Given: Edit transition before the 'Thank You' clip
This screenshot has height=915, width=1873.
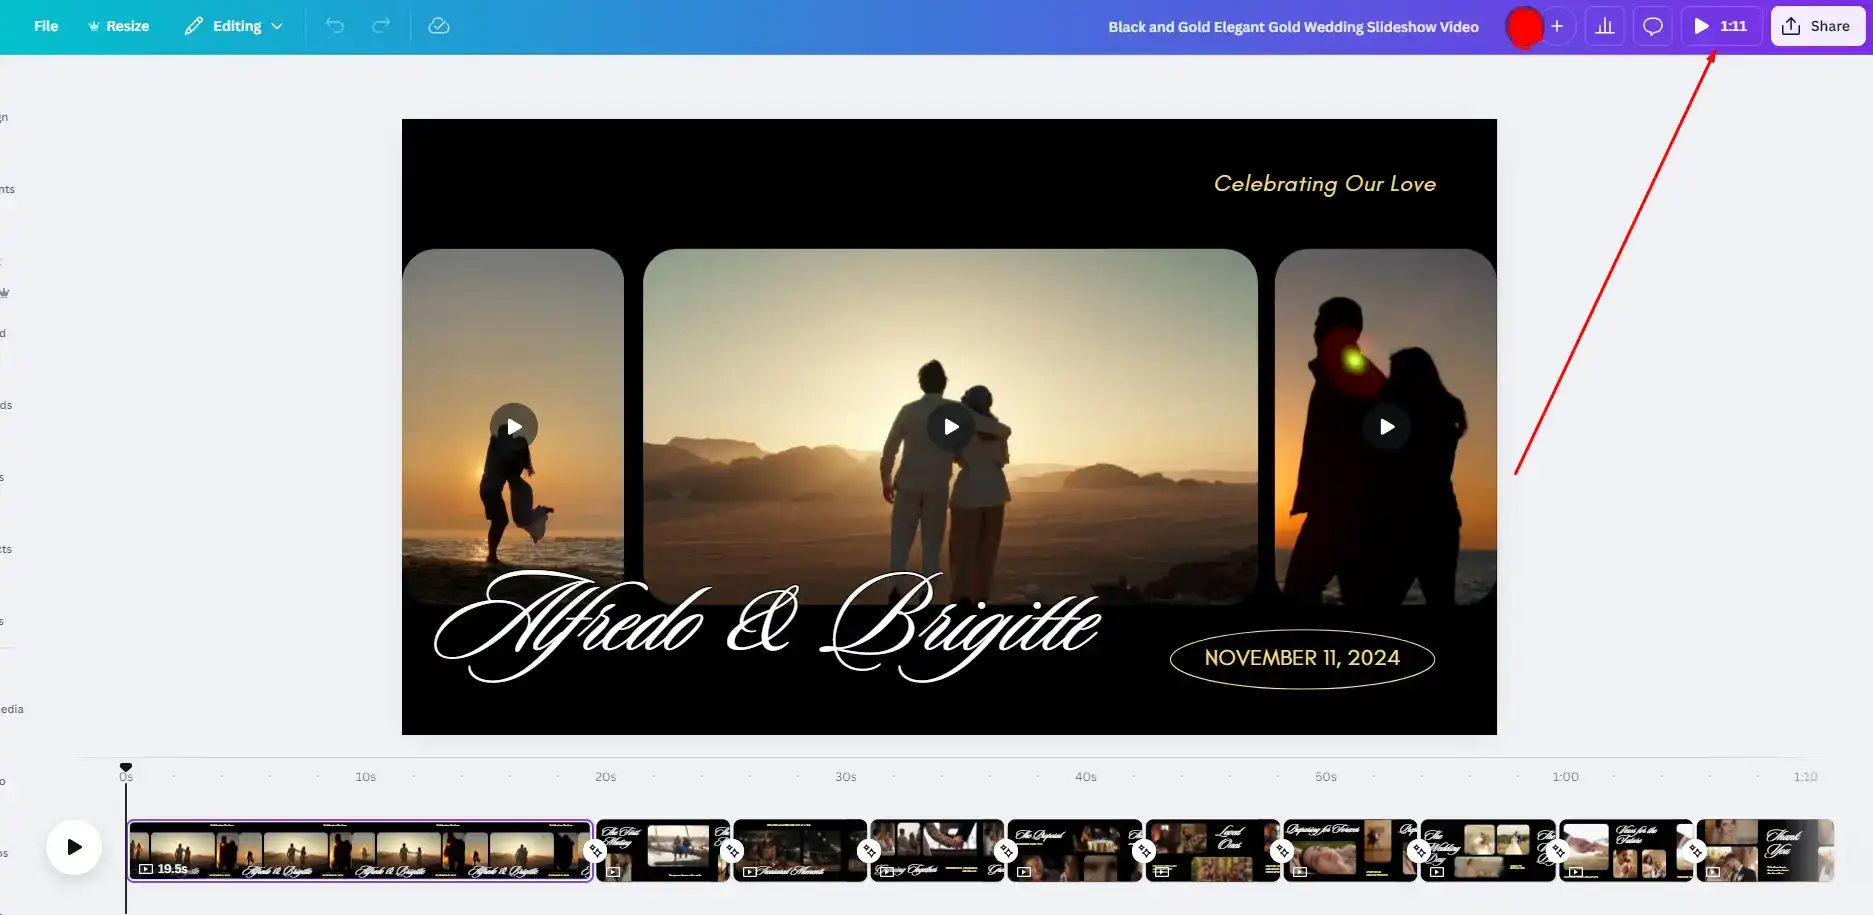Looking at the screenshot, I should [1695, 851].
